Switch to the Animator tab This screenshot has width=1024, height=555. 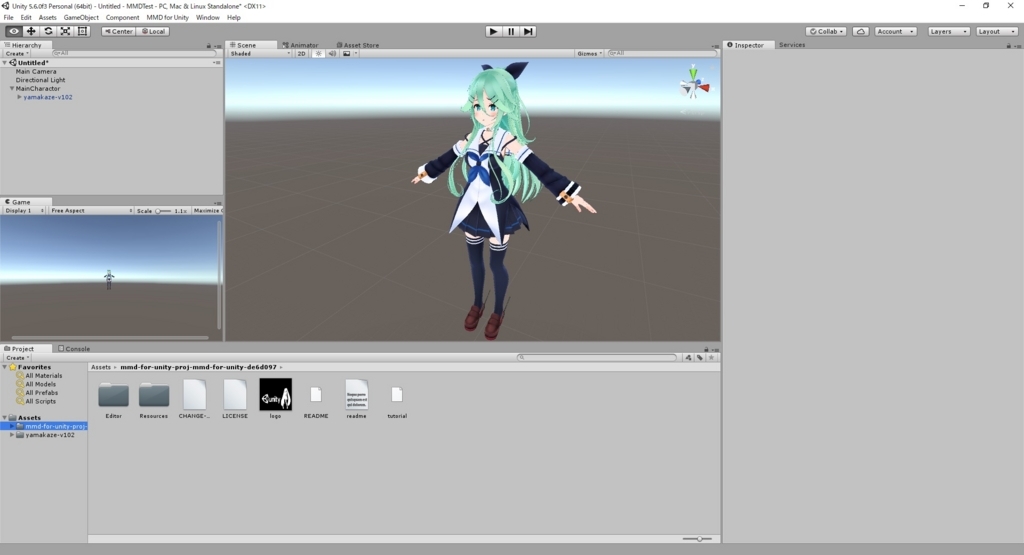pyautogui.click(x=300, y=45)
